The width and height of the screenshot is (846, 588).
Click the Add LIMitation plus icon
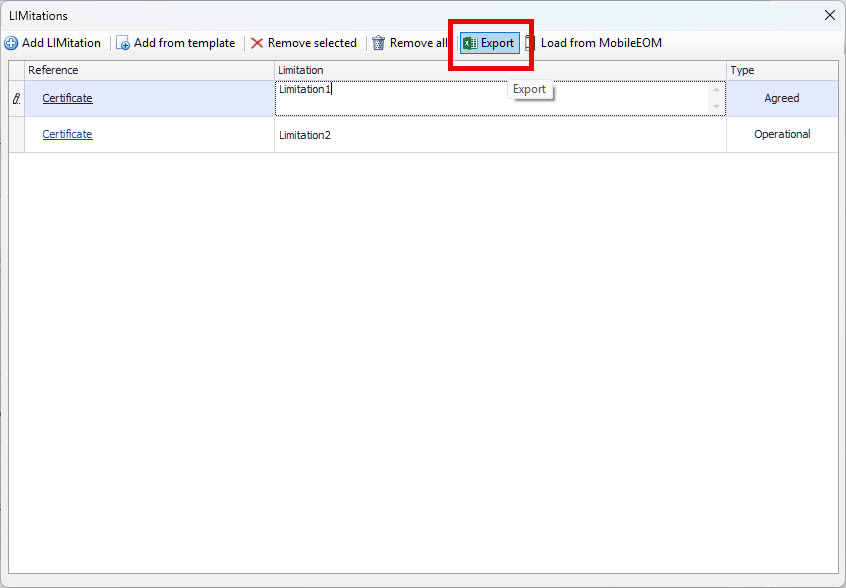pyautogui.click(x=11, y=43)
